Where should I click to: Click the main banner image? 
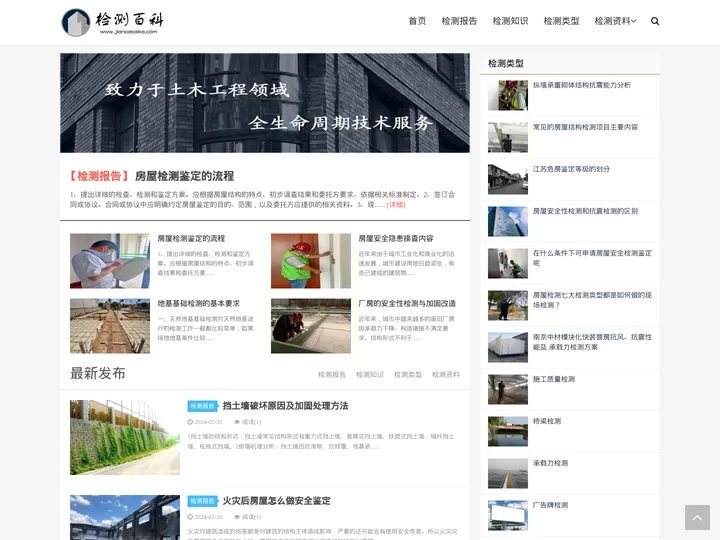coord(265,103)
